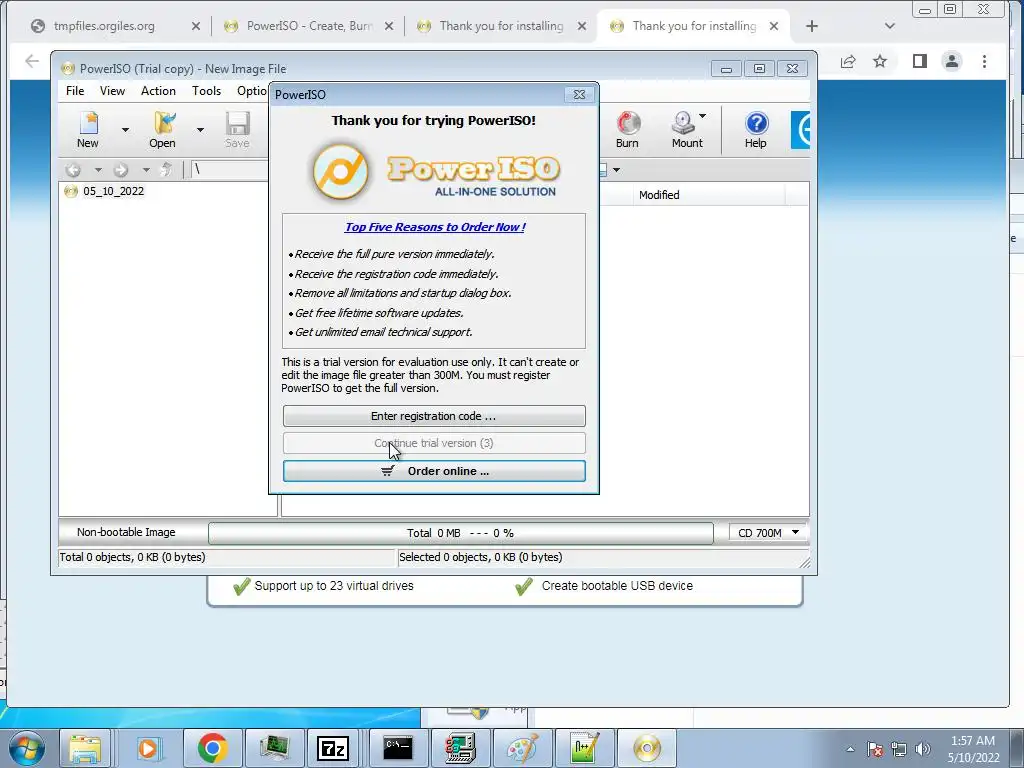
Task: Click Chrome's share page icon
Action: pyautogui.click(x=848, y=61)
